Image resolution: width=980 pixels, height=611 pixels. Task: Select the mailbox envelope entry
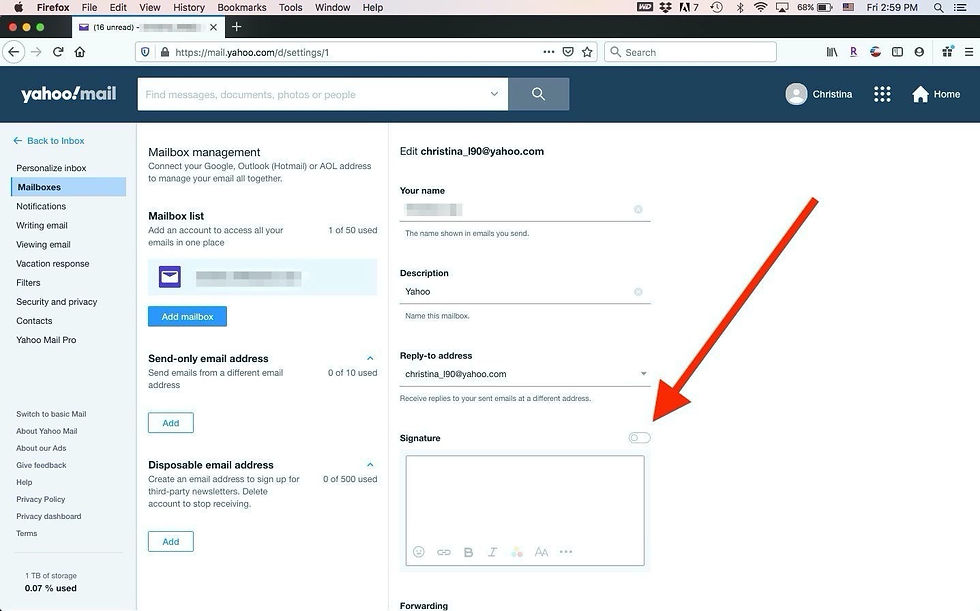[x=262, y=277]
